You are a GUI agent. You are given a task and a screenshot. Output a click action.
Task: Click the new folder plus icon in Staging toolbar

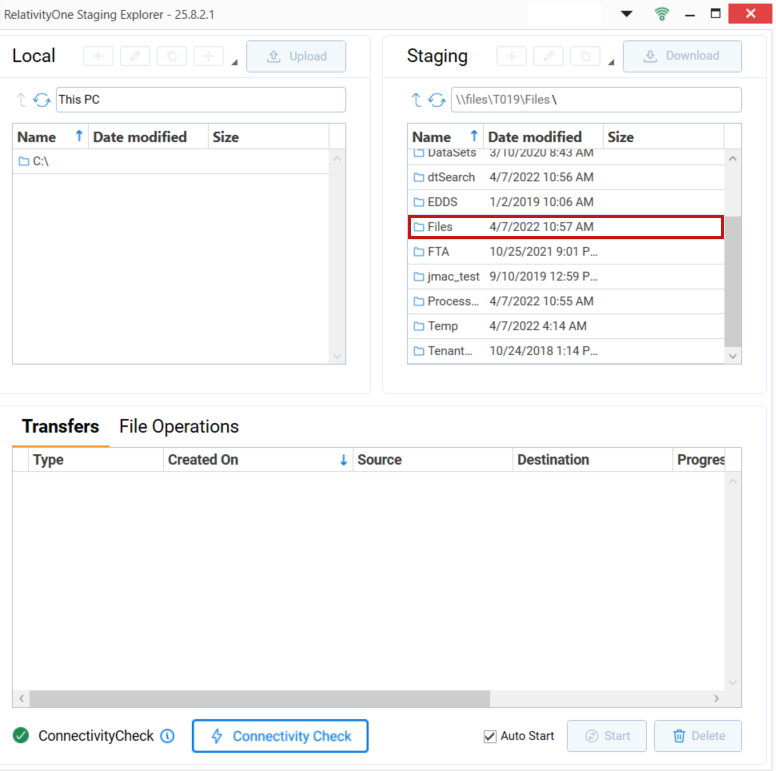512,56
